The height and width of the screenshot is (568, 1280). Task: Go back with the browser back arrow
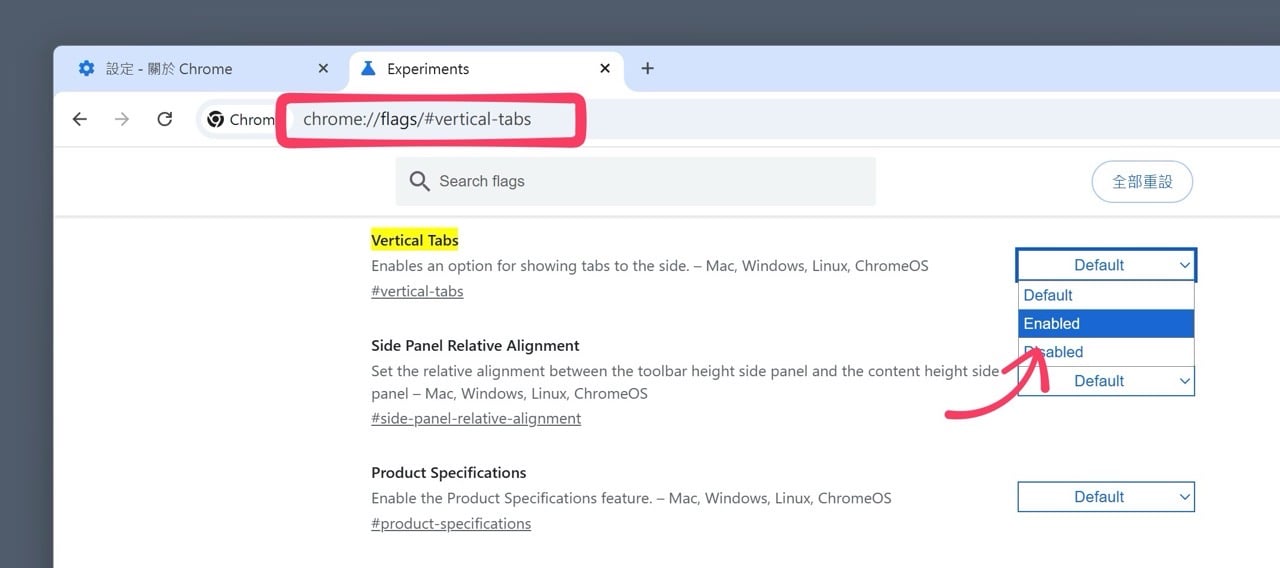[x=80, y=119]
